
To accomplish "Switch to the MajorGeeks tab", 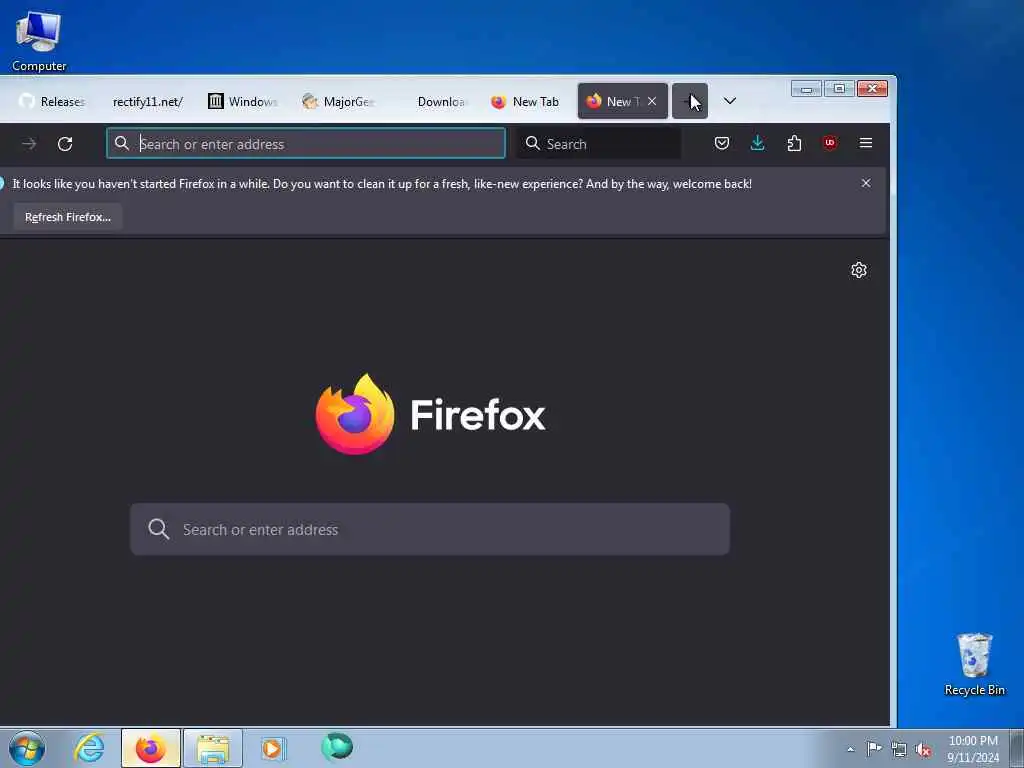I will [338, 101].
